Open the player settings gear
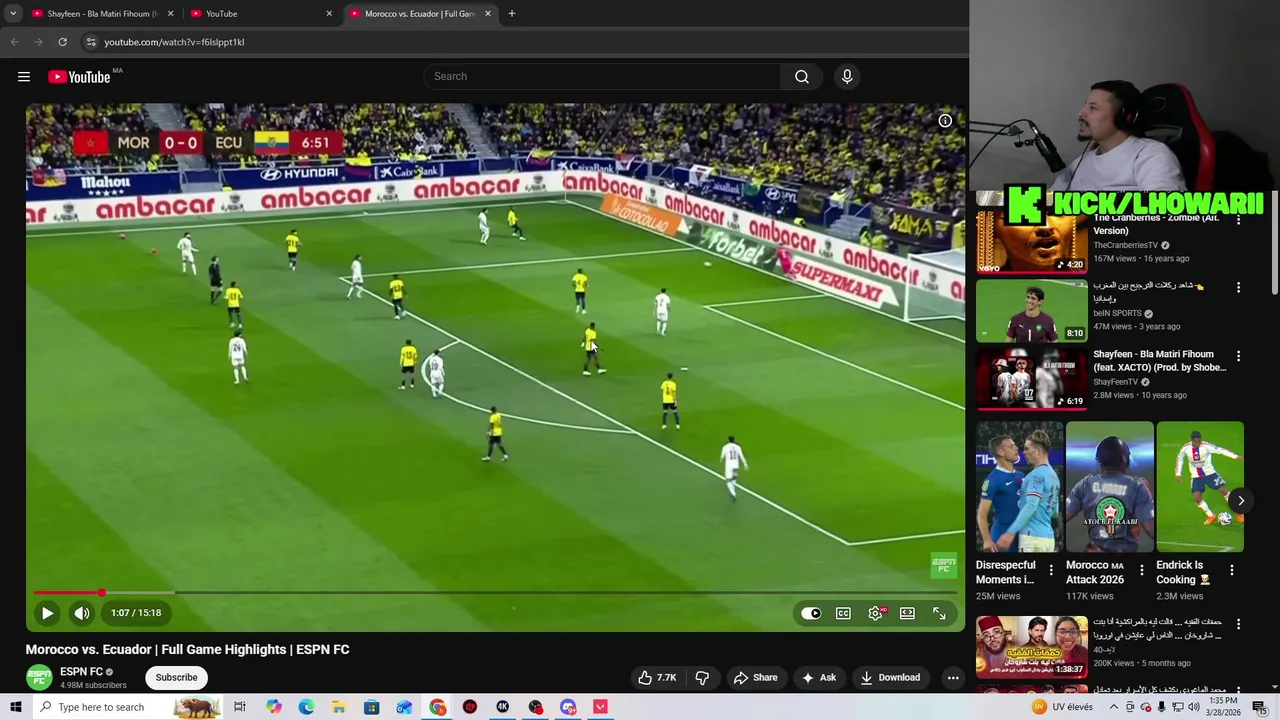 click(x=876, y=613)
